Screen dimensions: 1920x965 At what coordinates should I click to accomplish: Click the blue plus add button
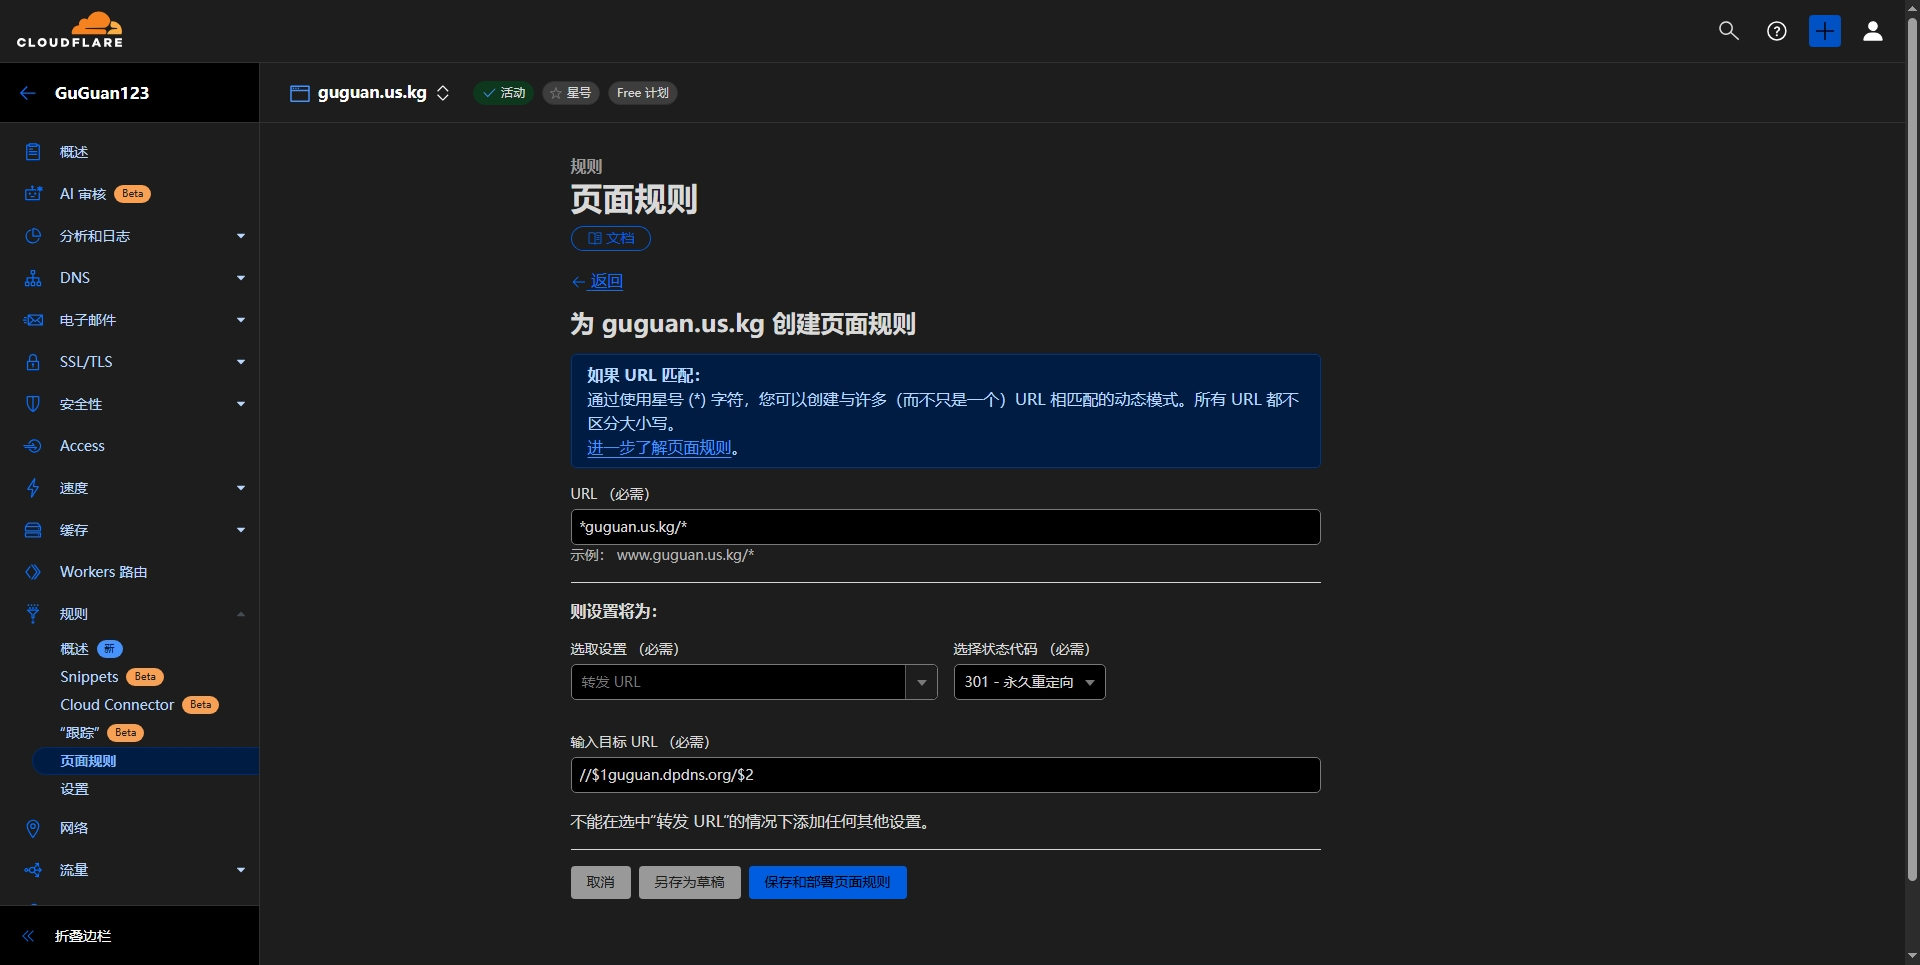point(1825,31)
